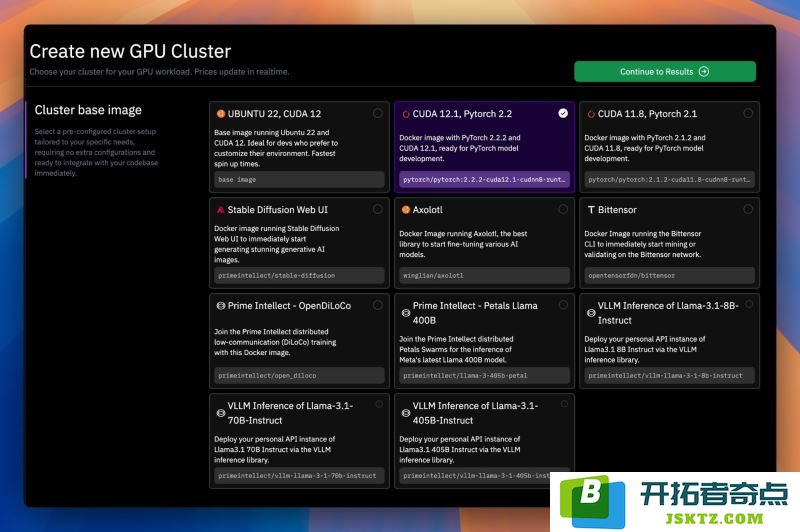Select the Llama-3.1-8B-Instruct radio button

pyautogui.click(x=749, y=304)
